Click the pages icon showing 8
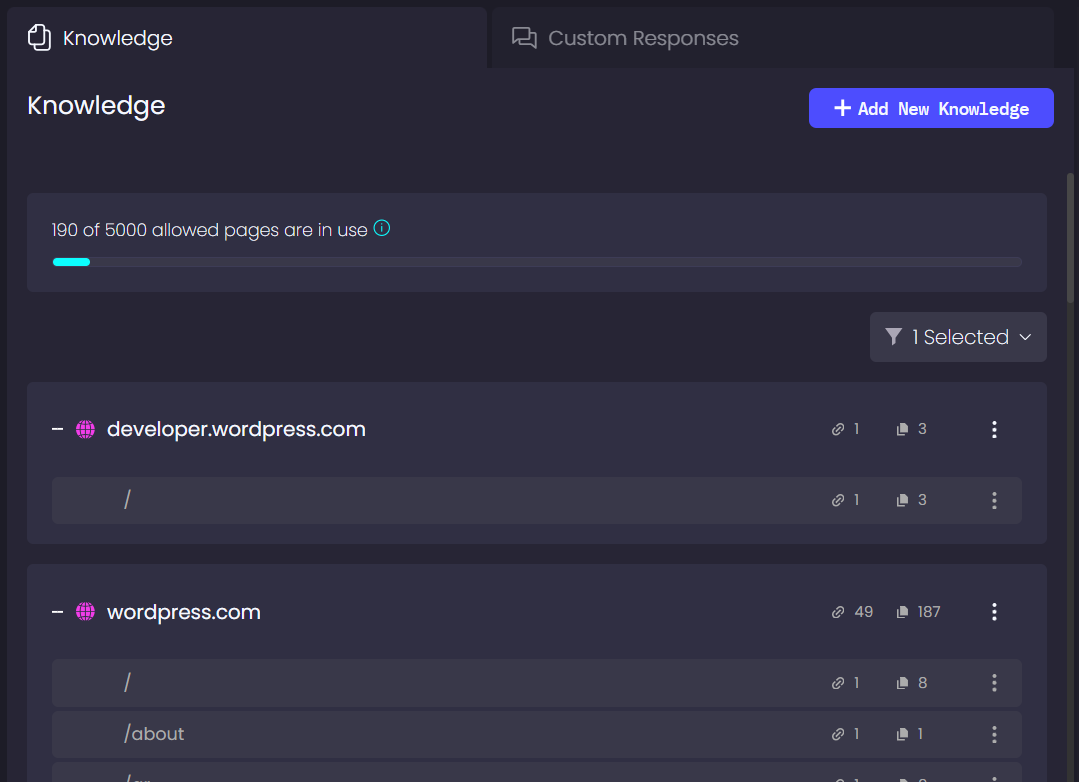1079x782 pixels. [902, 683]
